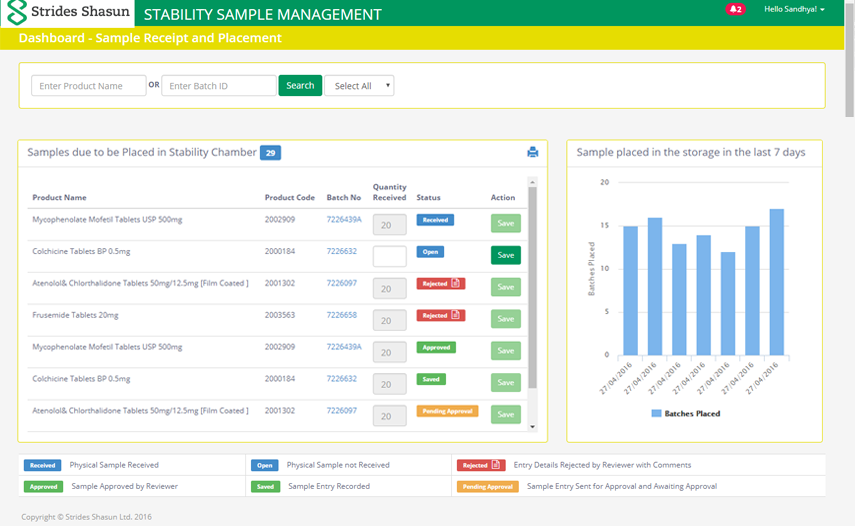Image resolution: width=855 pixels, height=526 pixels.
Task: Open comments icon on Frusemide Rejected status
Action: (456, 315)
